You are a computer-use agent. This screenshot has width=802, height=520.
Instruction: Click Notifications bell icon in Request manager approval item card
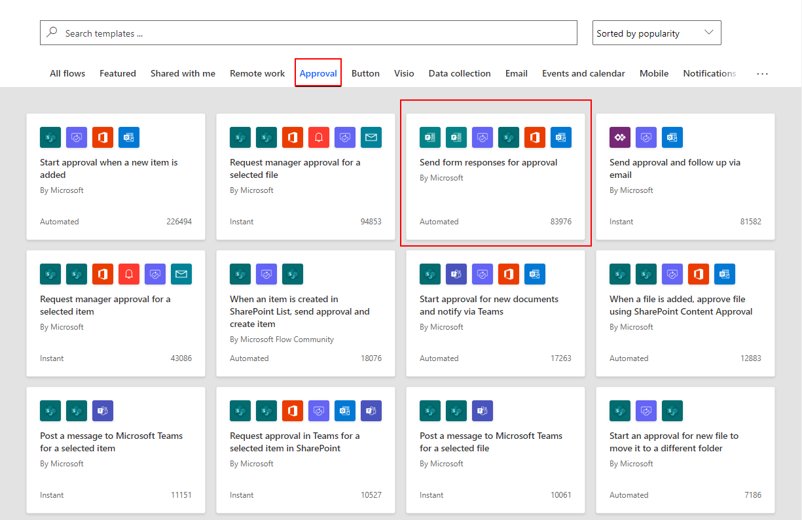(x=129, y=274)
